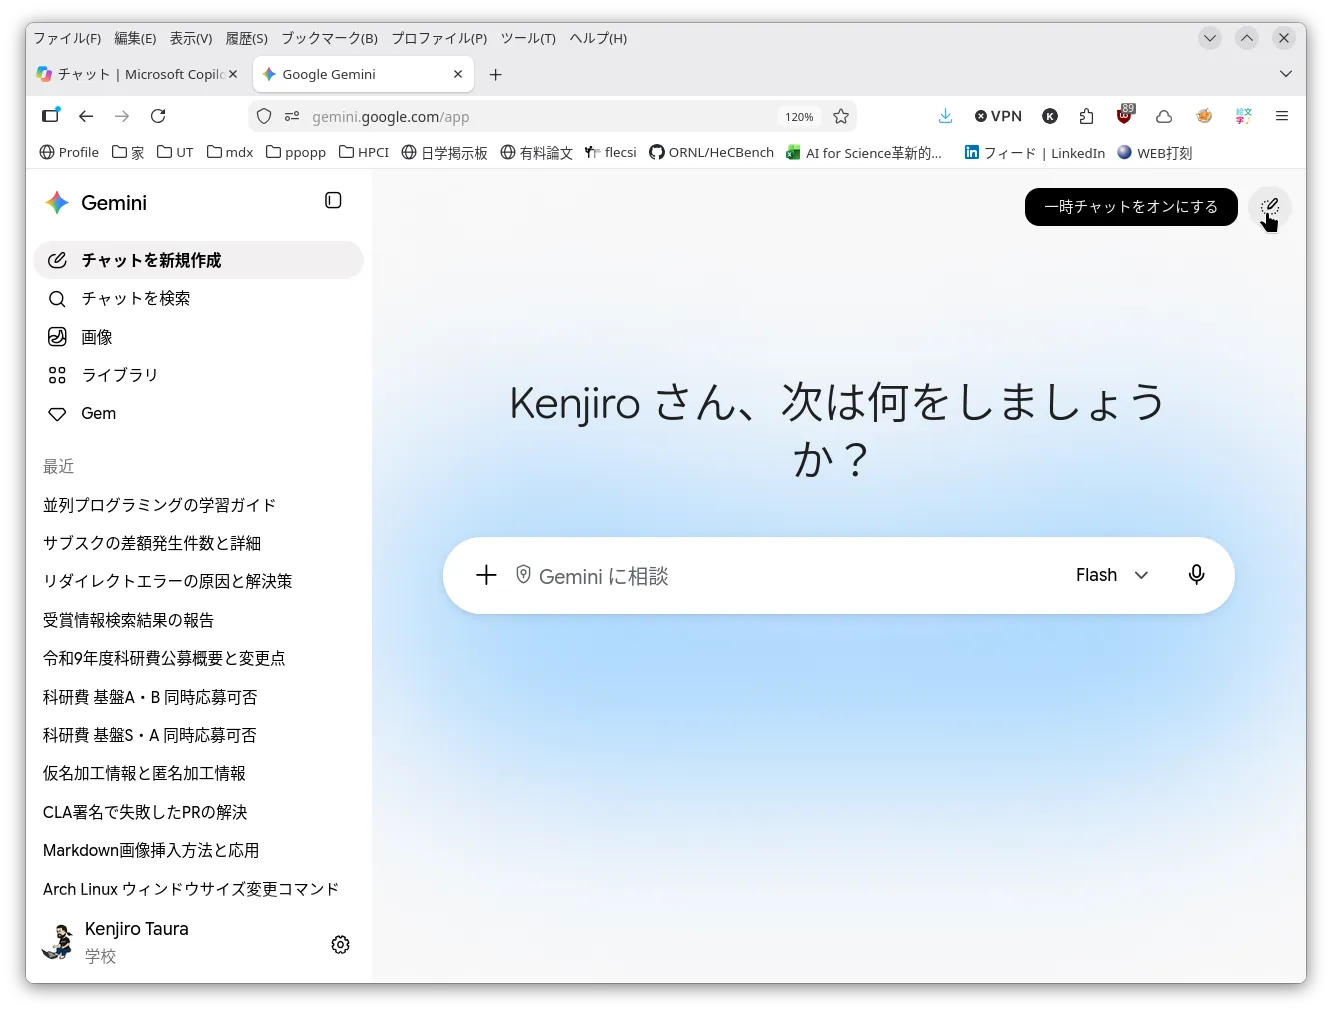Open the Profile bookmark
Screen dimensions: 1332x1012
pos(69,152)
